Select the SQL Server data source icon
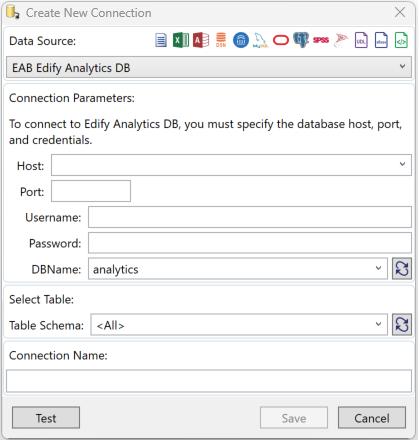This screenshot has height=440, width=418. [x=341, y=40]
